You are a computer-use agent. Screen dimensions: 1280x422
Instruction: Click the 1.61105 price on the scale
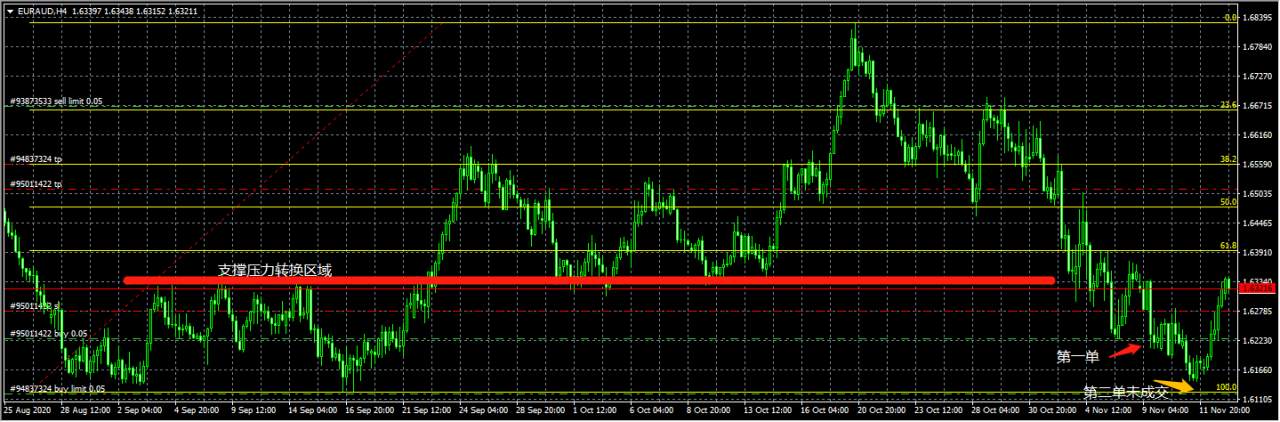(x=1258, y=399)
